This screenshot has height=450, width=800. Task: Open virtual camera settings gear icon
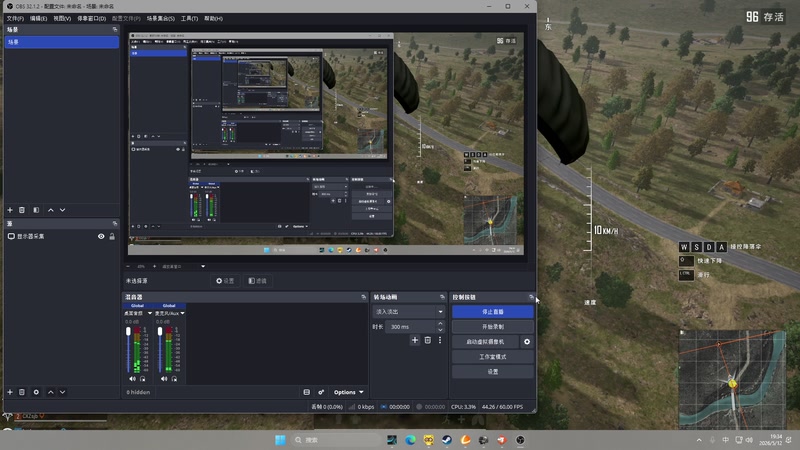[527, 341]
